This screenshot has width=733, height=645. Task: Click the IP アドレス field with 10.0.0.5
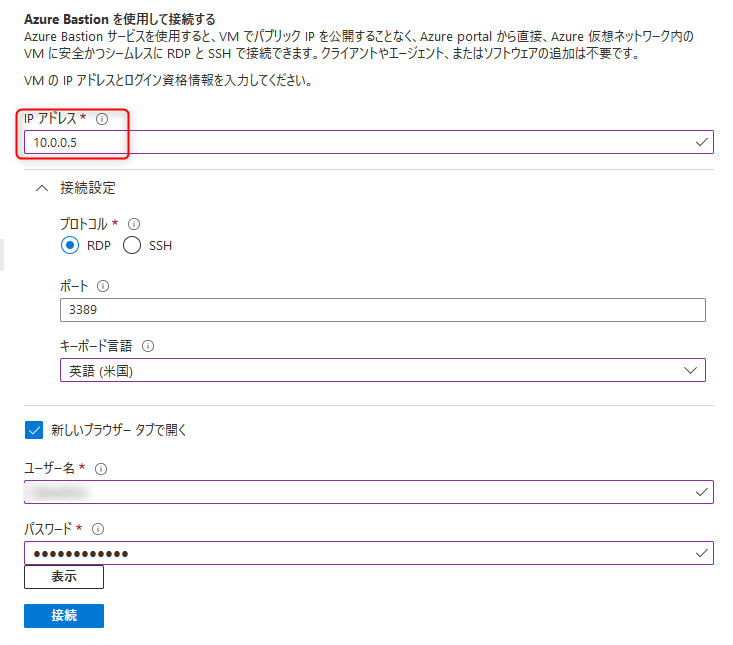(x=368, y=142)
